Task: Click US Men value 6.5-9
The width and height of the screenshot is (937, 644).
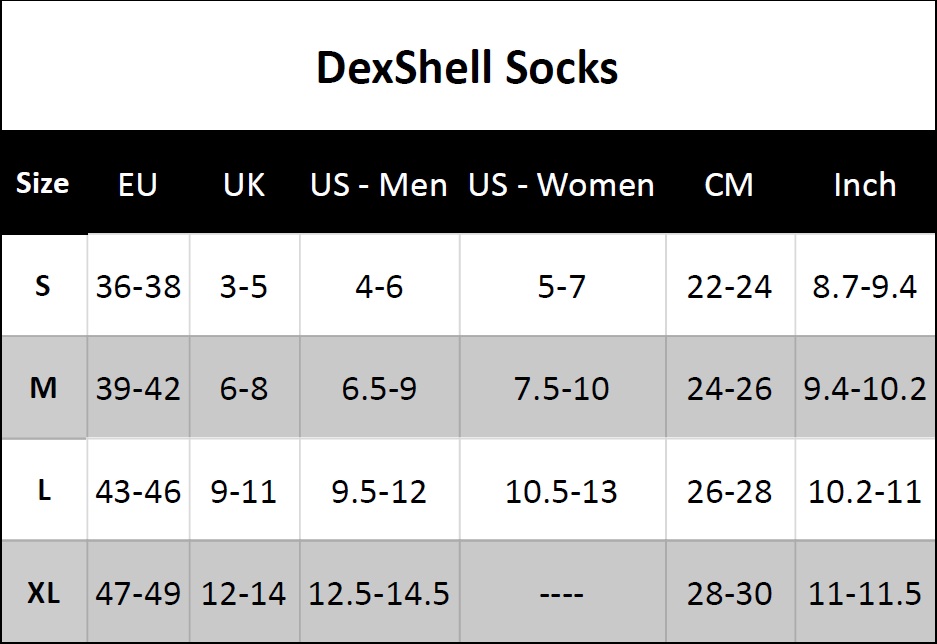Action: click(379, 388)
